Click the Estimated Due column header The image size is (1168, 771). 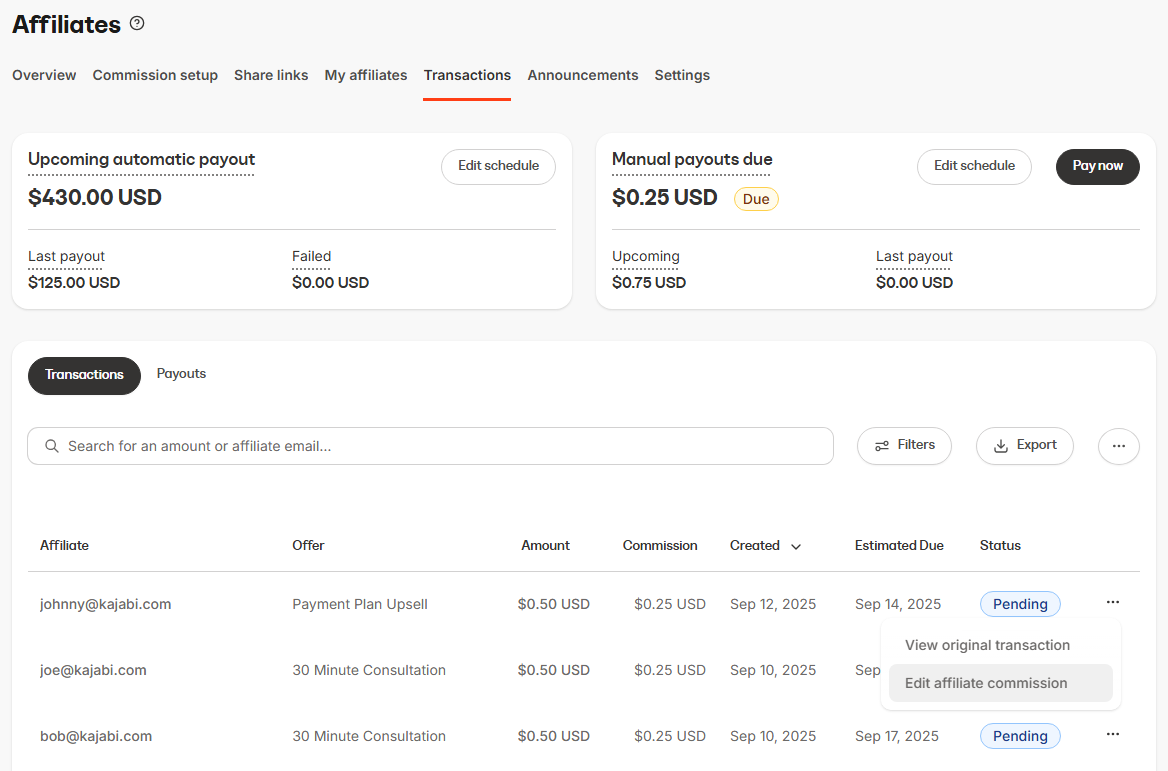click(899, 545)
